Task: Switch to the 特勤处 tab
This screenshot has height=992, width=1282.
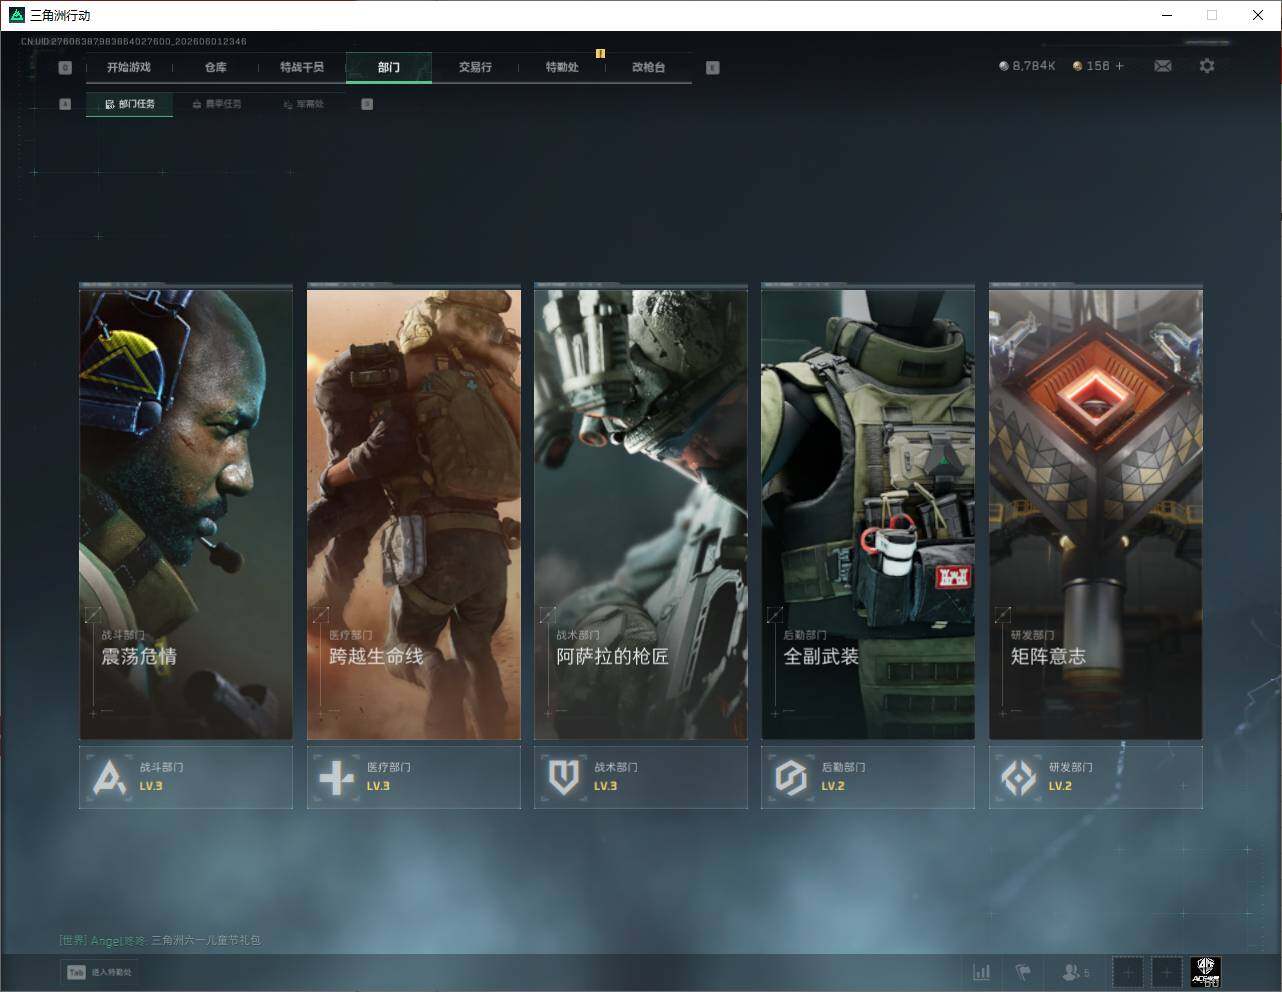Action: pos(562,67)
